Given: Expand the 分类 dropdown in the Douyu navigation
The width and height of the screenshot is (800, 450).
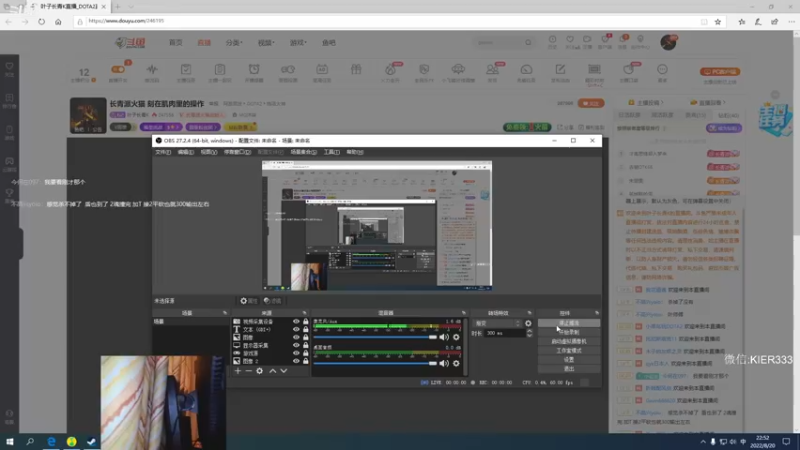Looking at the screenshot, I should tap(234, 43).
